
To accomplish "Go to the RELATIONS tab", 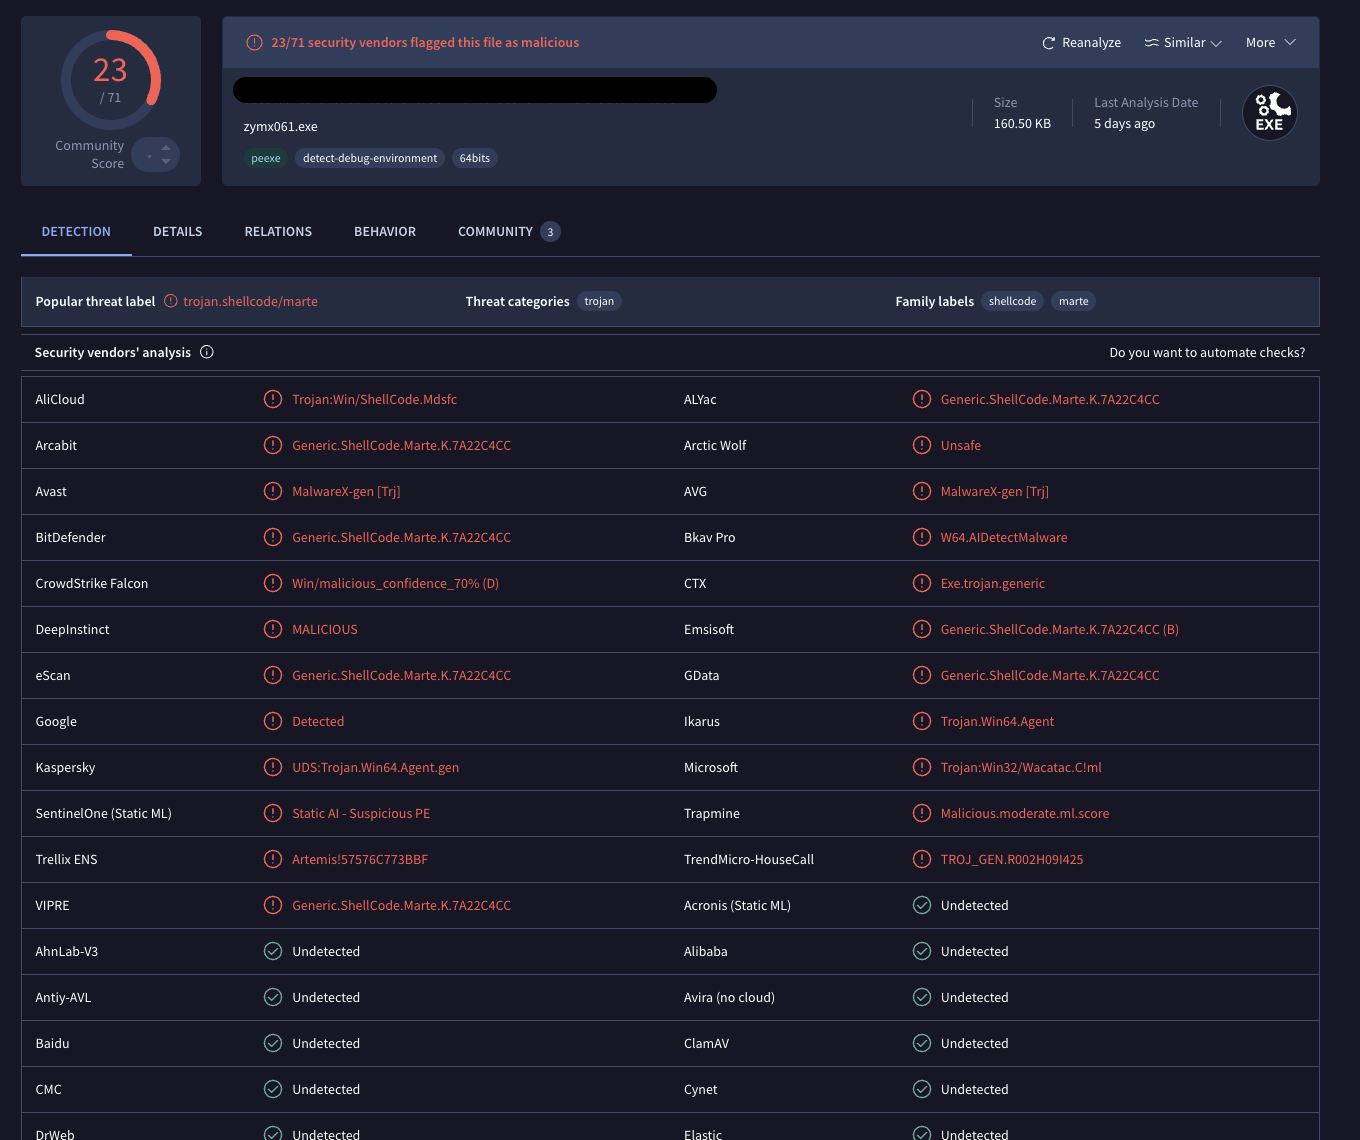I will (x=278, y=231).
